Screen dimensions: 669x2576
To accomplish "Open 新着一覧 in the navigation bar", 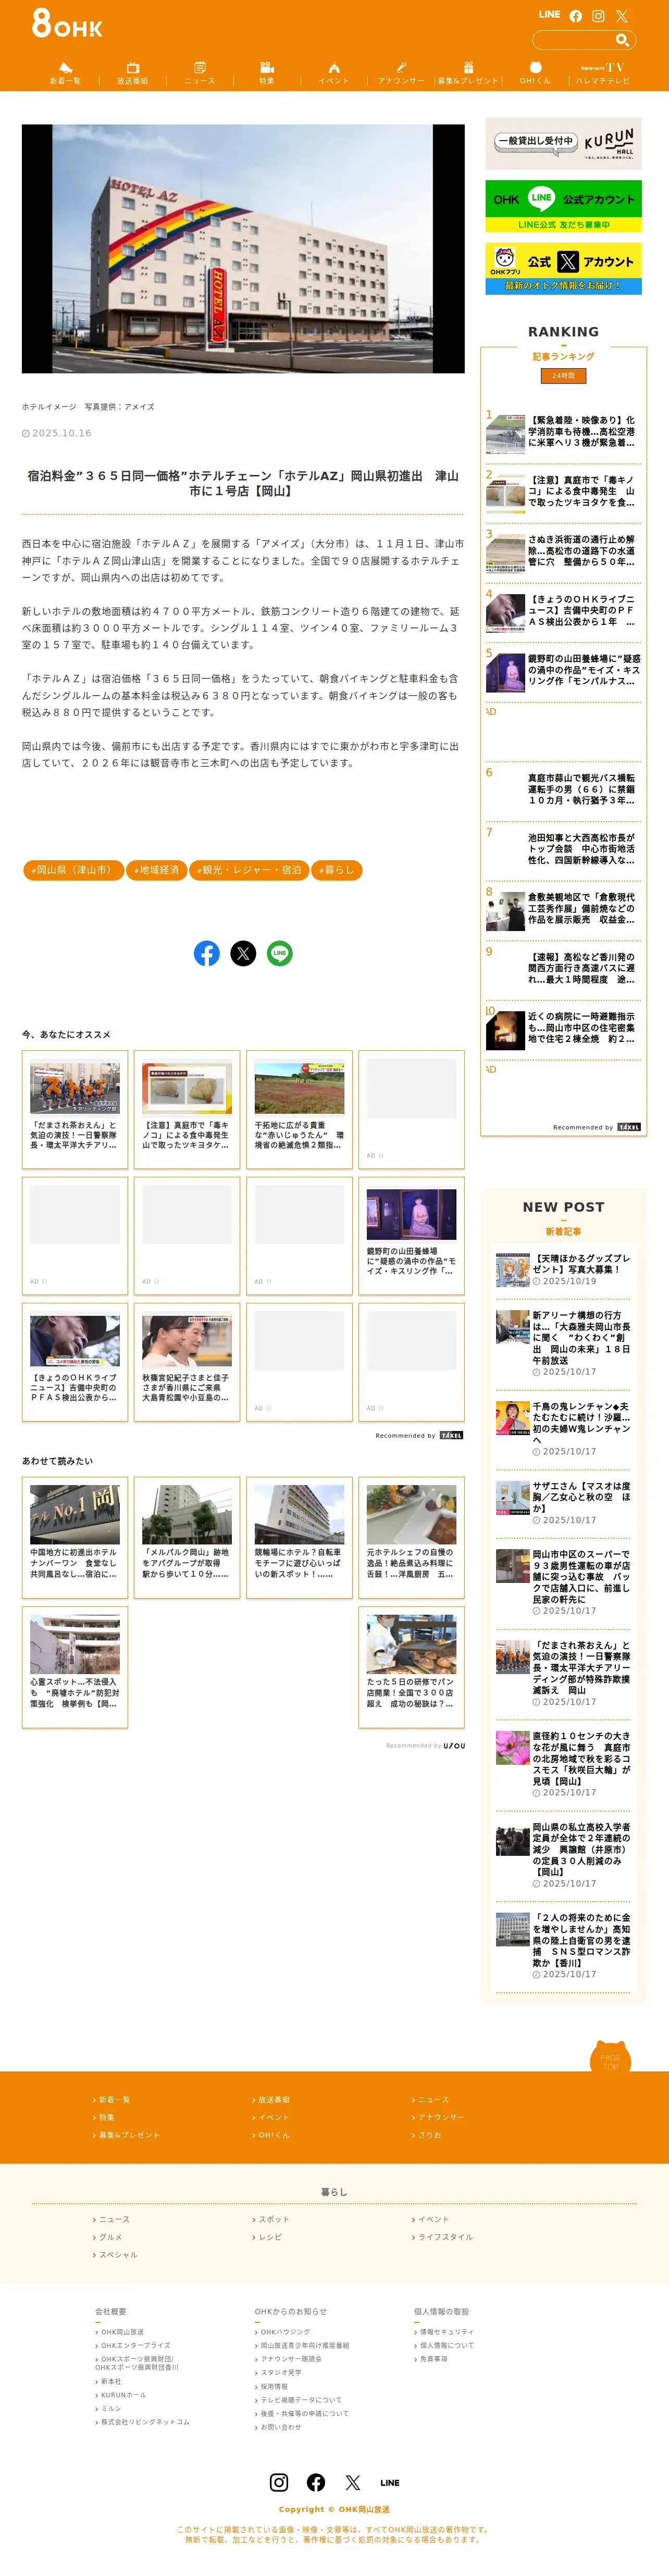I will [65, 74].
